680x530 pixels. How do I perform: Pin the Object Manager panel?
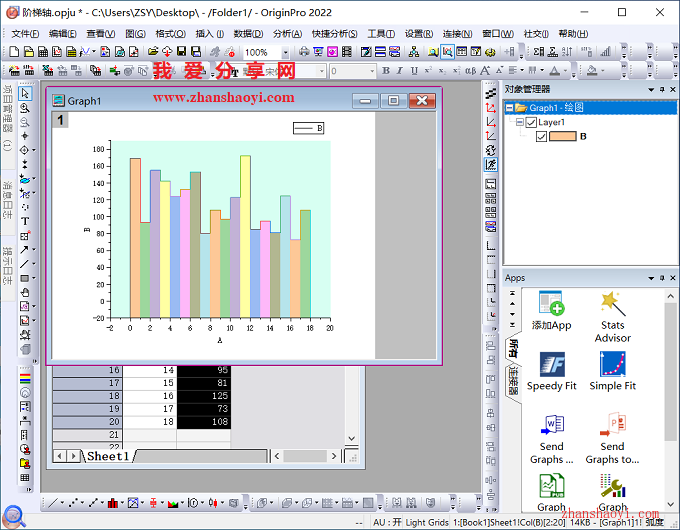(x=662, y=89)
